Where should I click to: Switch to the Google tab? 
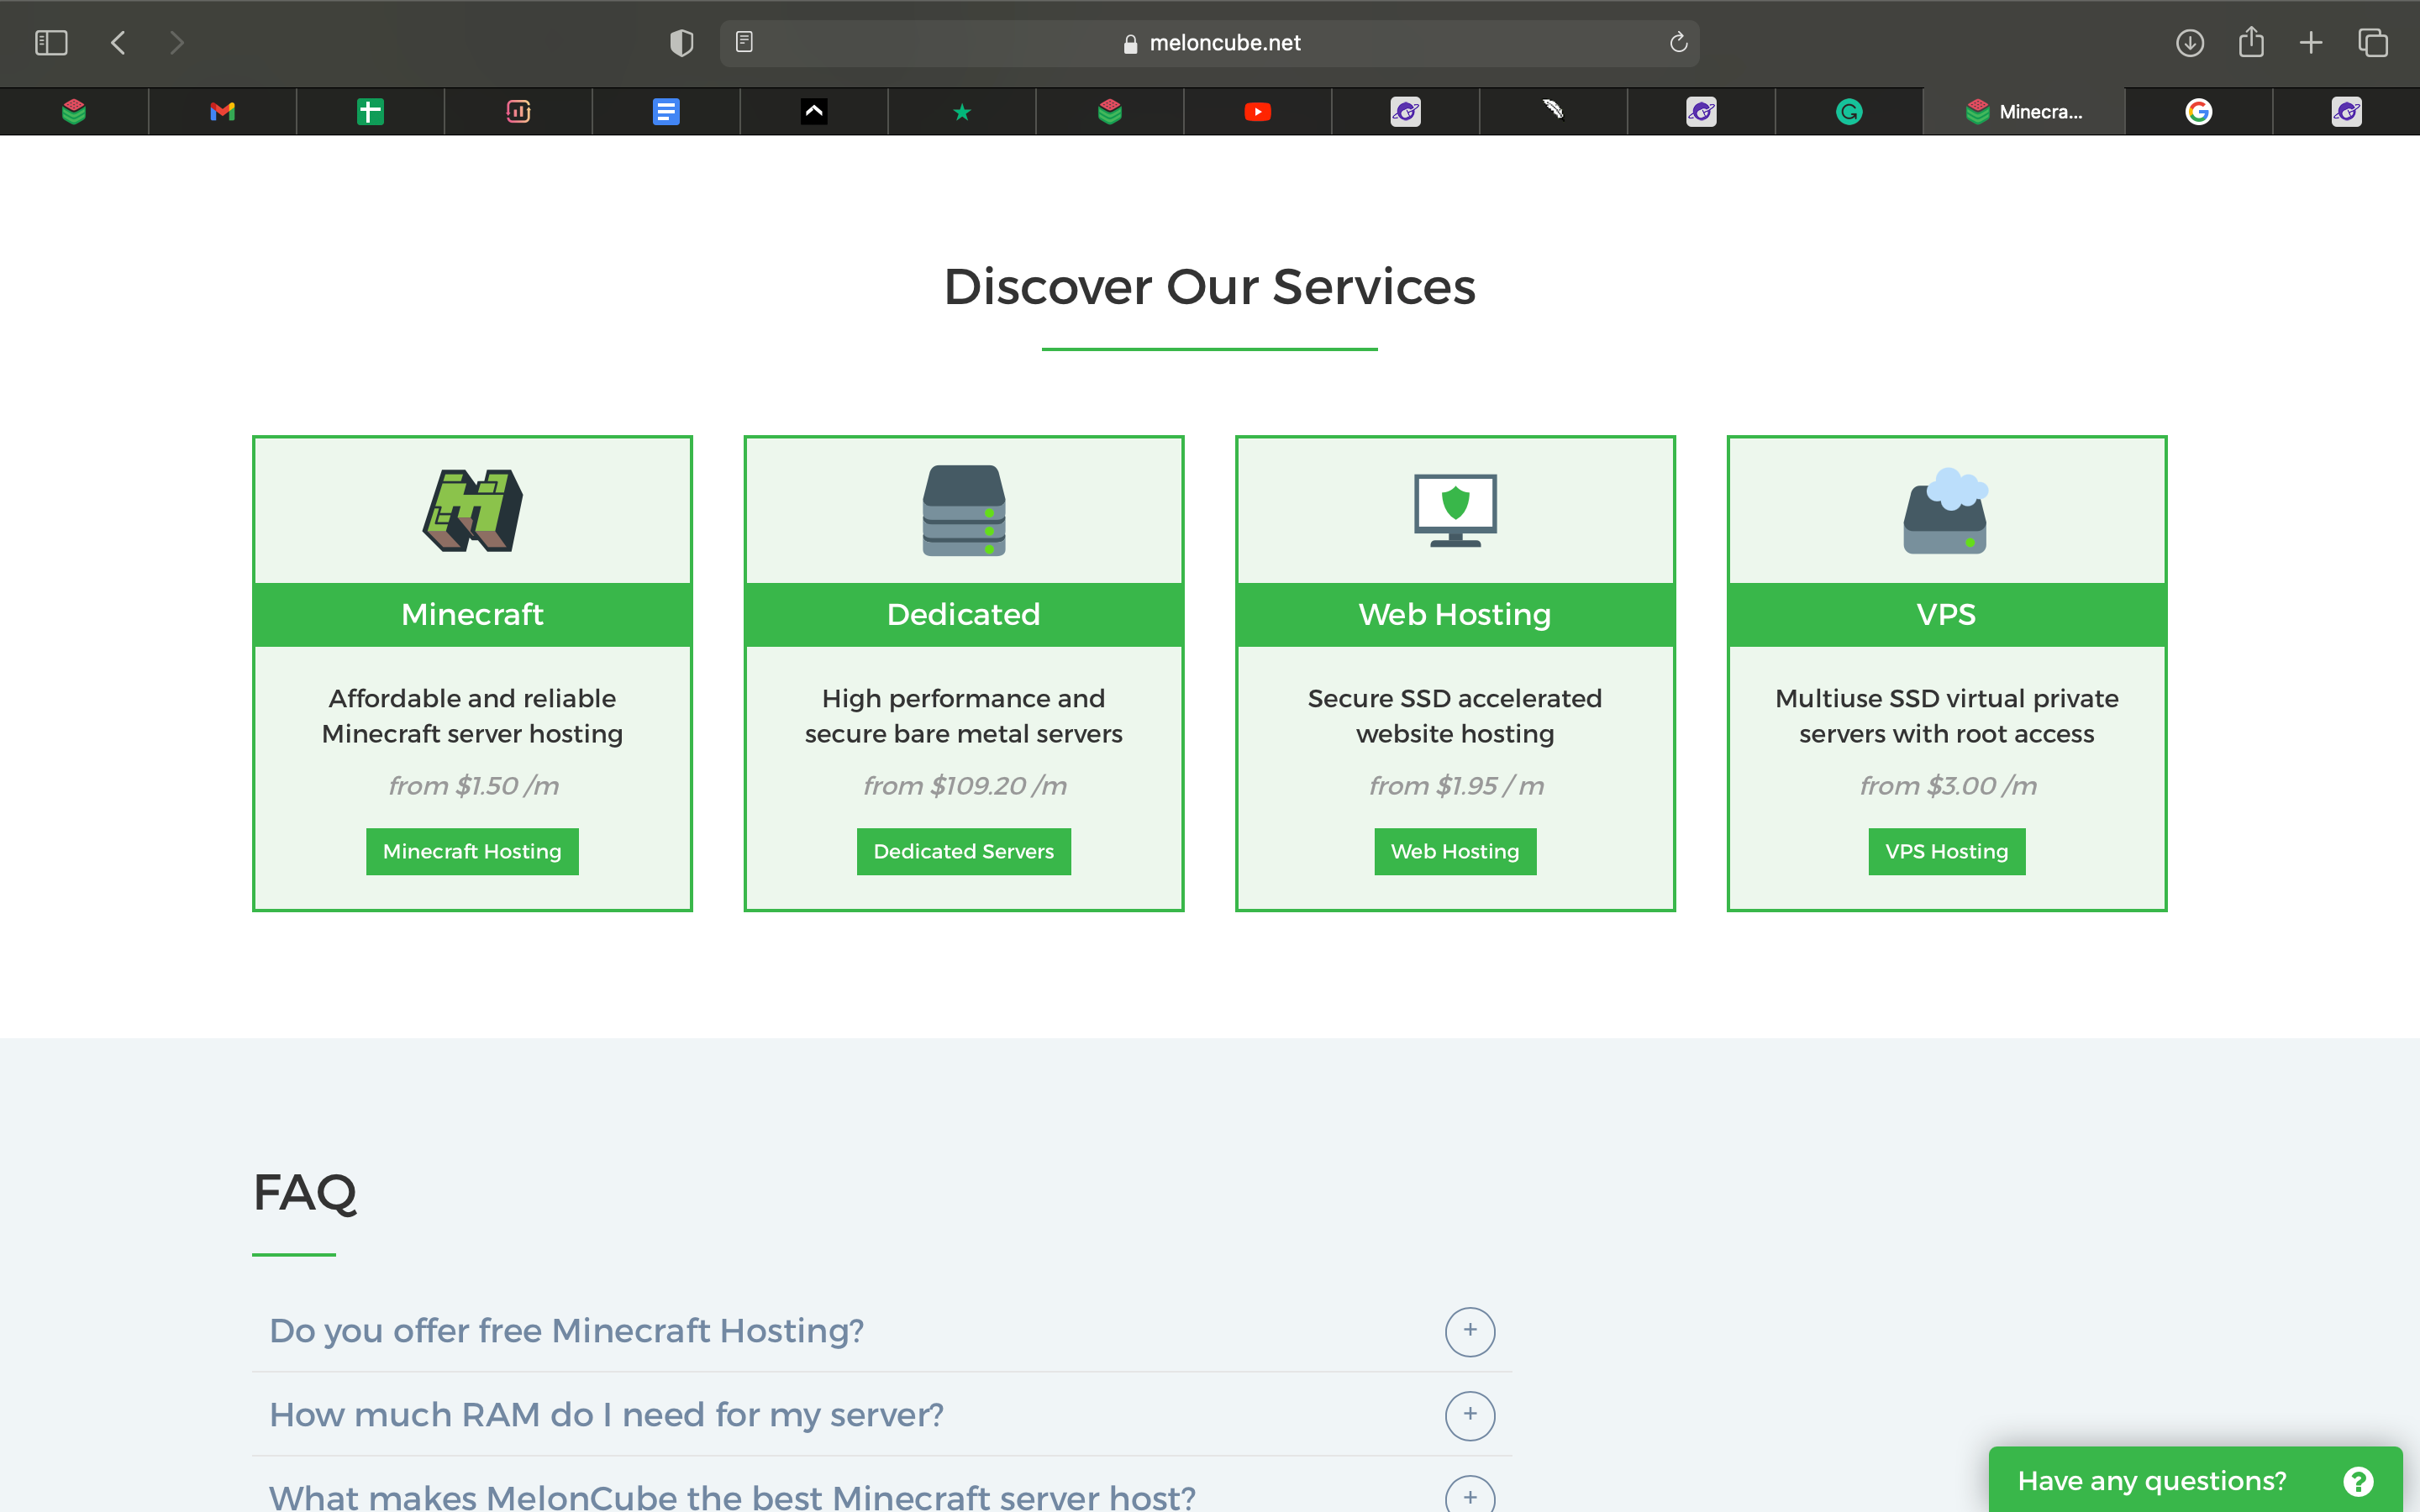[2198, 112]
